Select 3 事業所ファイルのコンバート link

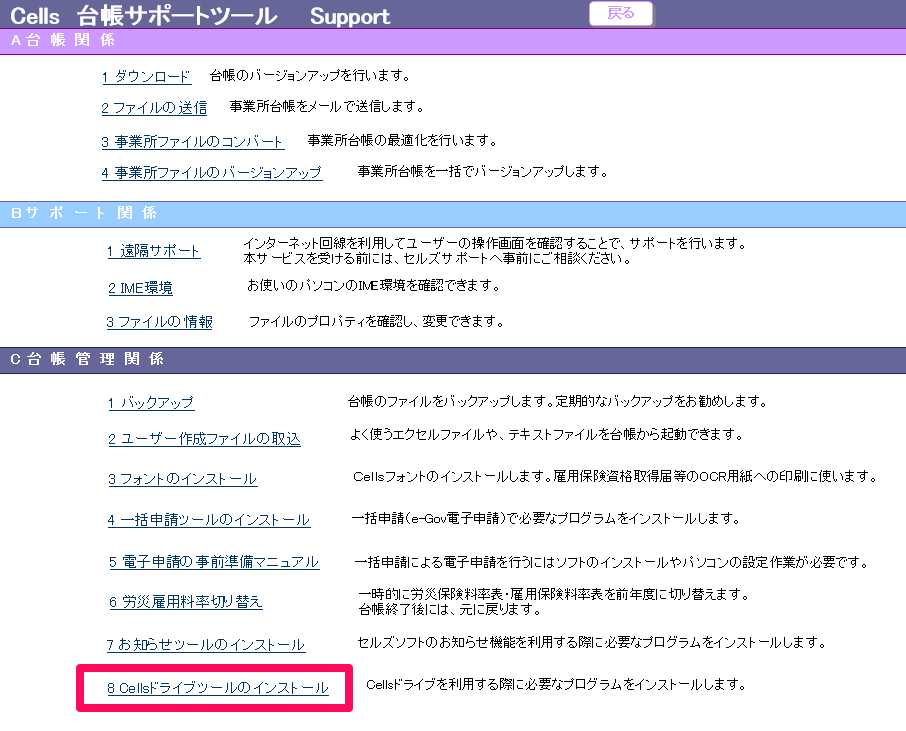(x=193, y=142)
